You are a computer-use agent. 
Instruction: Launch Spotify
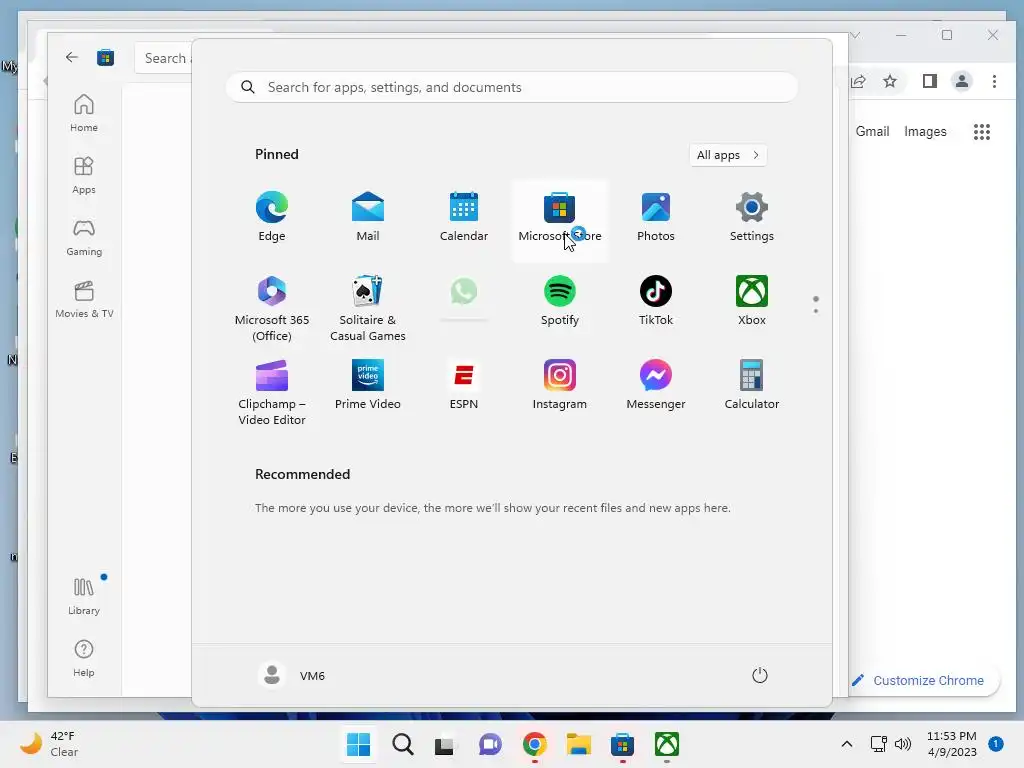click(x=560, y=301)
